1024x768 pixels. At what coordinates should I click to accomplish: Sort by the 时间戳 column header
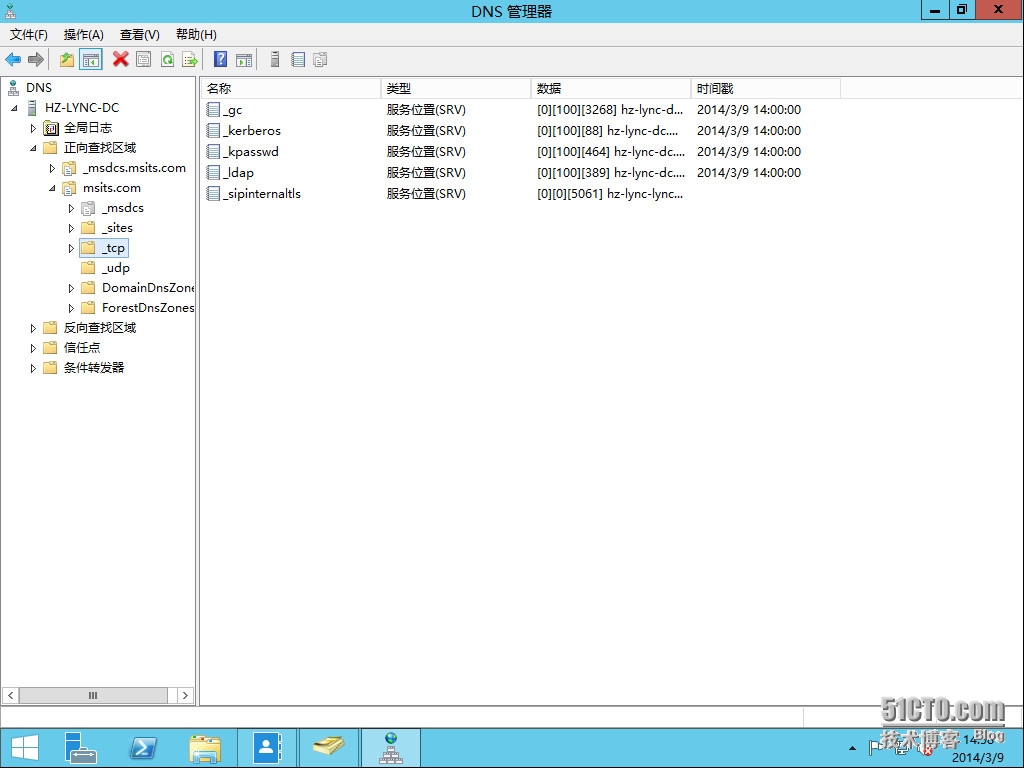[765, 88]
